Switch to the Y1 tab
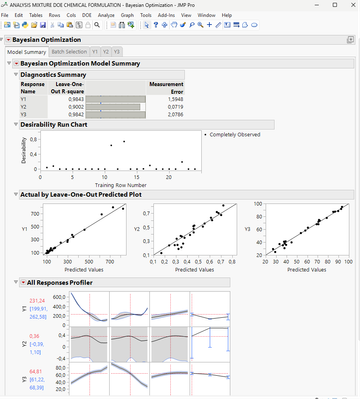The width and height of the screenshot is (360, 399). [95, 52]
